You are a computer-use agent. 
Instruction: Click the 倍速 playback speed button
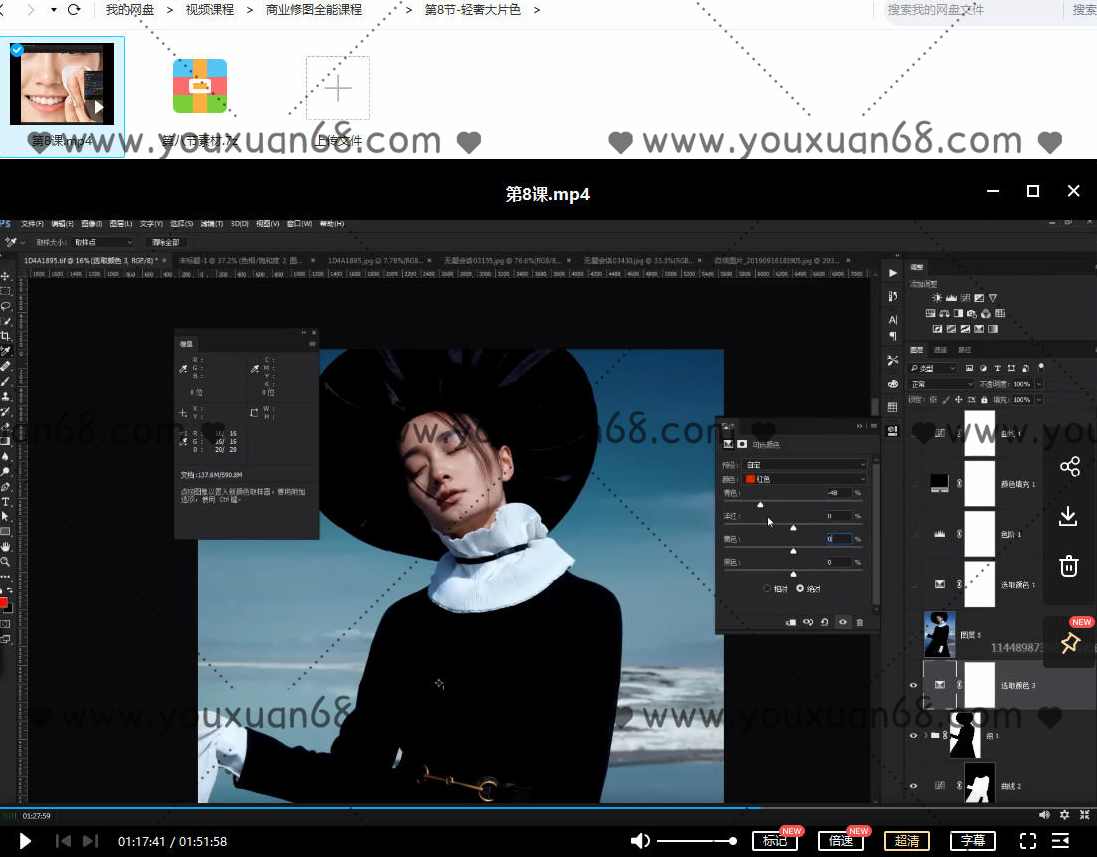coord(841,841)
